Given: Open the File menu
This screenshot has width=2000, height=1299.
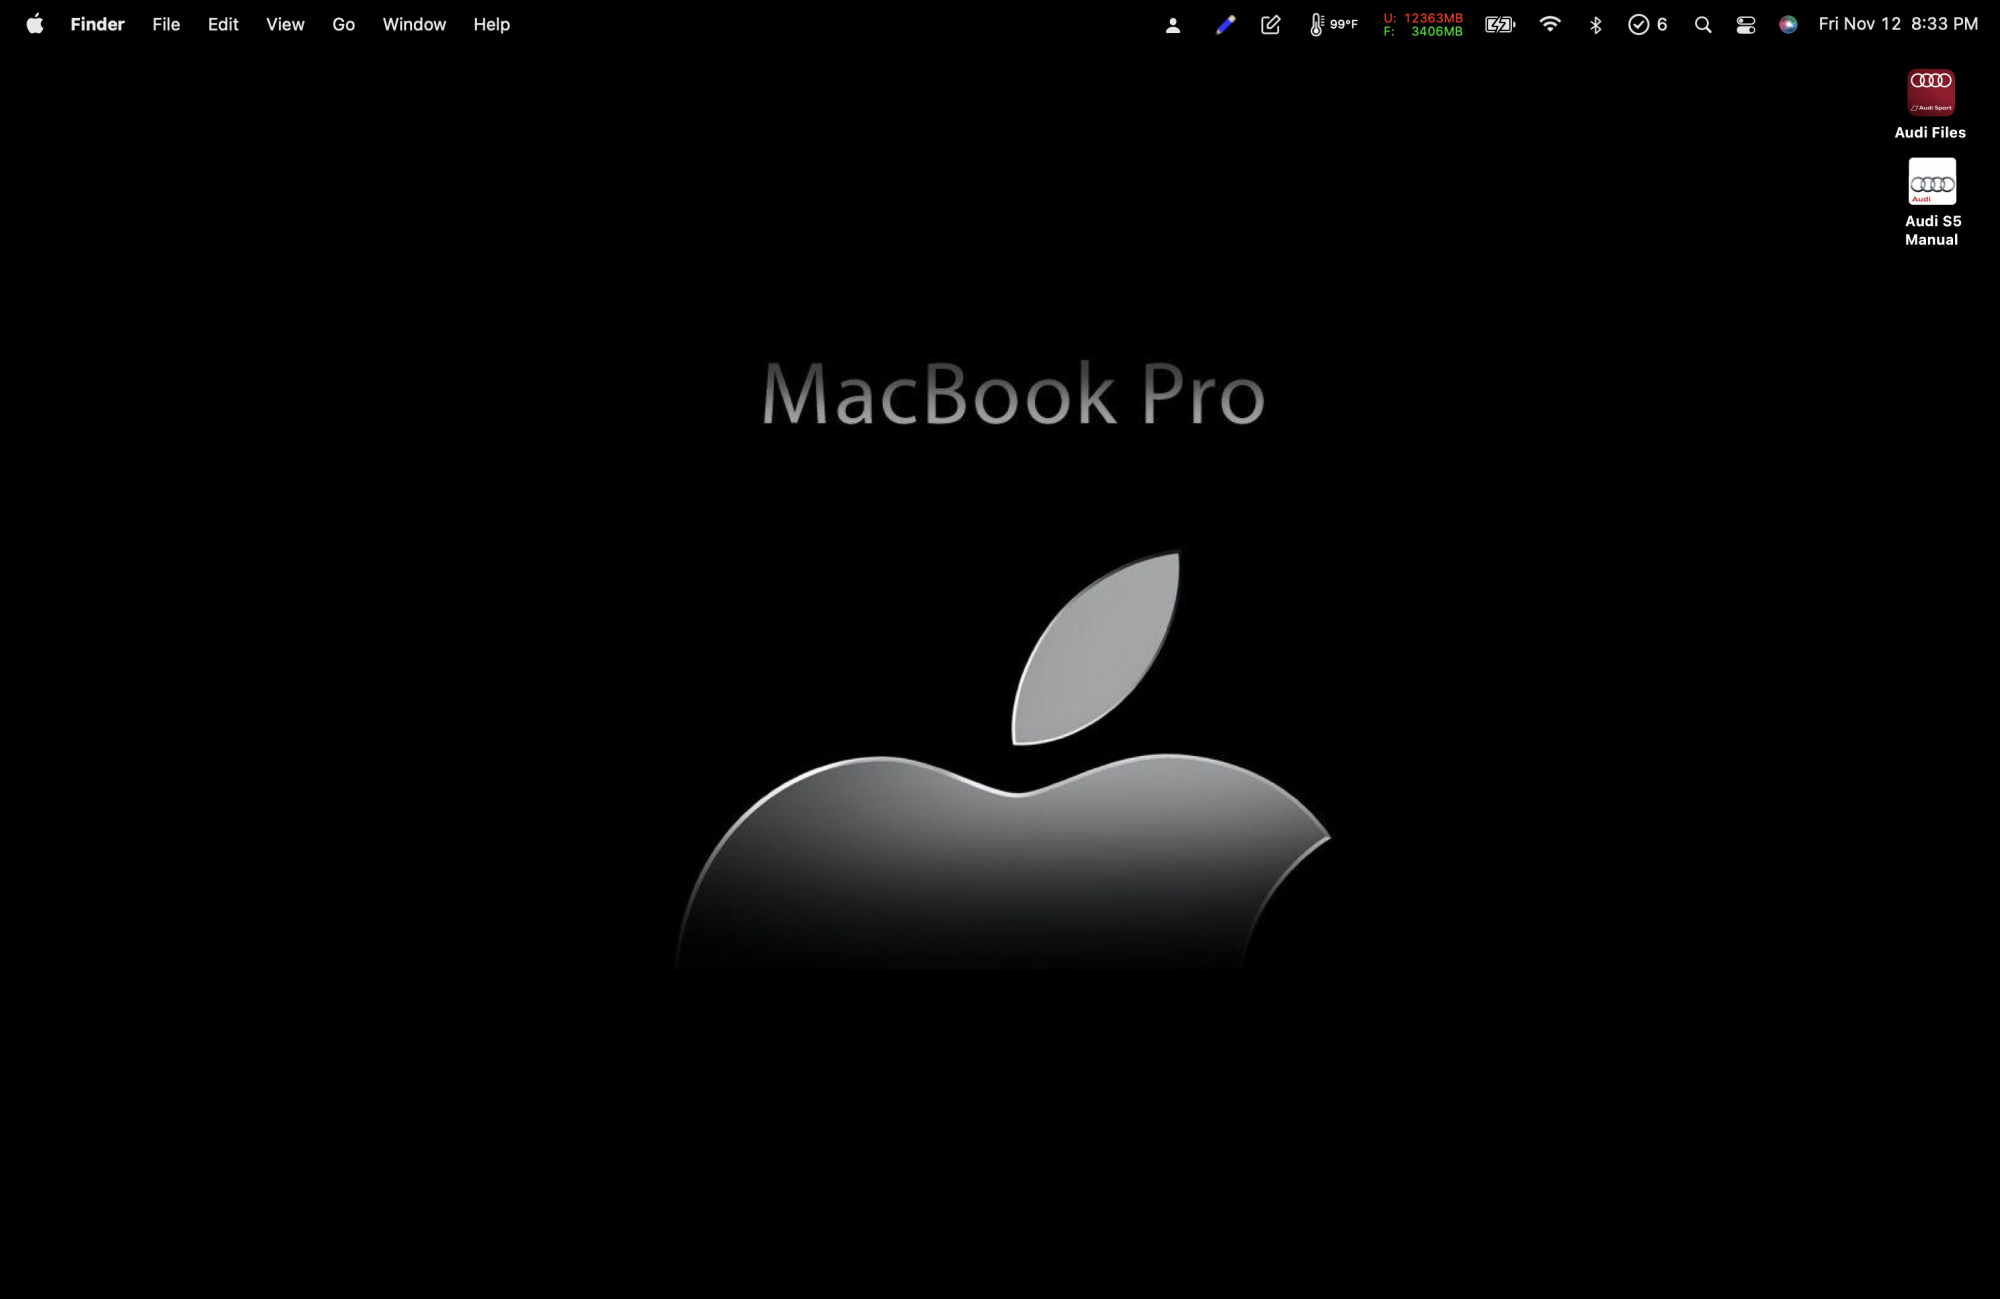Looking at the screenshot, I should pos(166,24).
